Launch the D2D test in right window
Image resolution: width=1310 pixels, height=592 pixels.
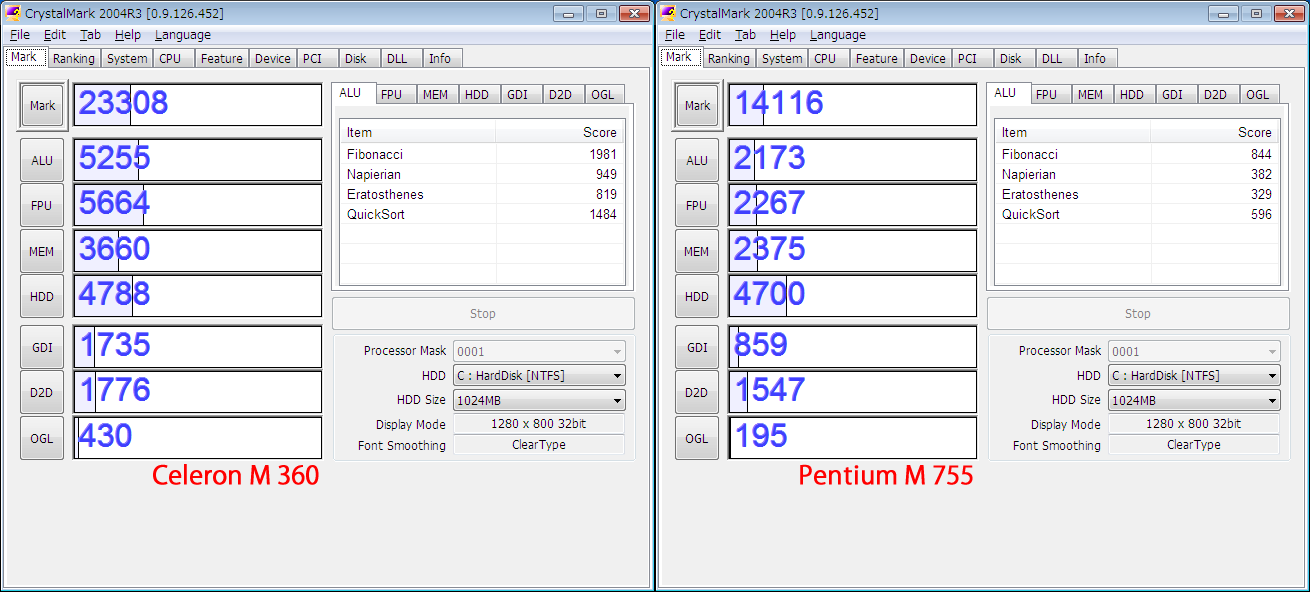coord(697,392)
